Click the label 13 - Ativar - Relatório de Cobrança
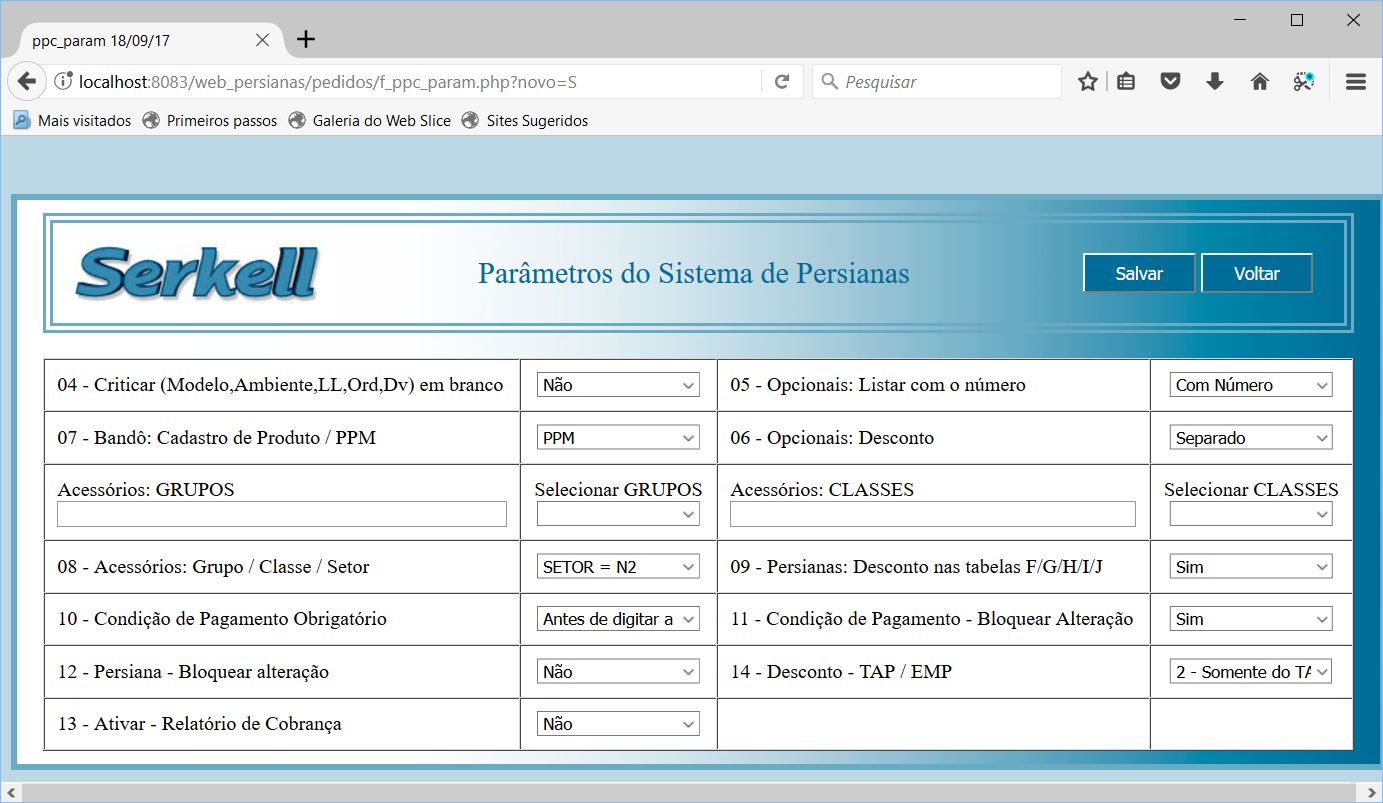The image size is (1383, 803). click(199, 724)
